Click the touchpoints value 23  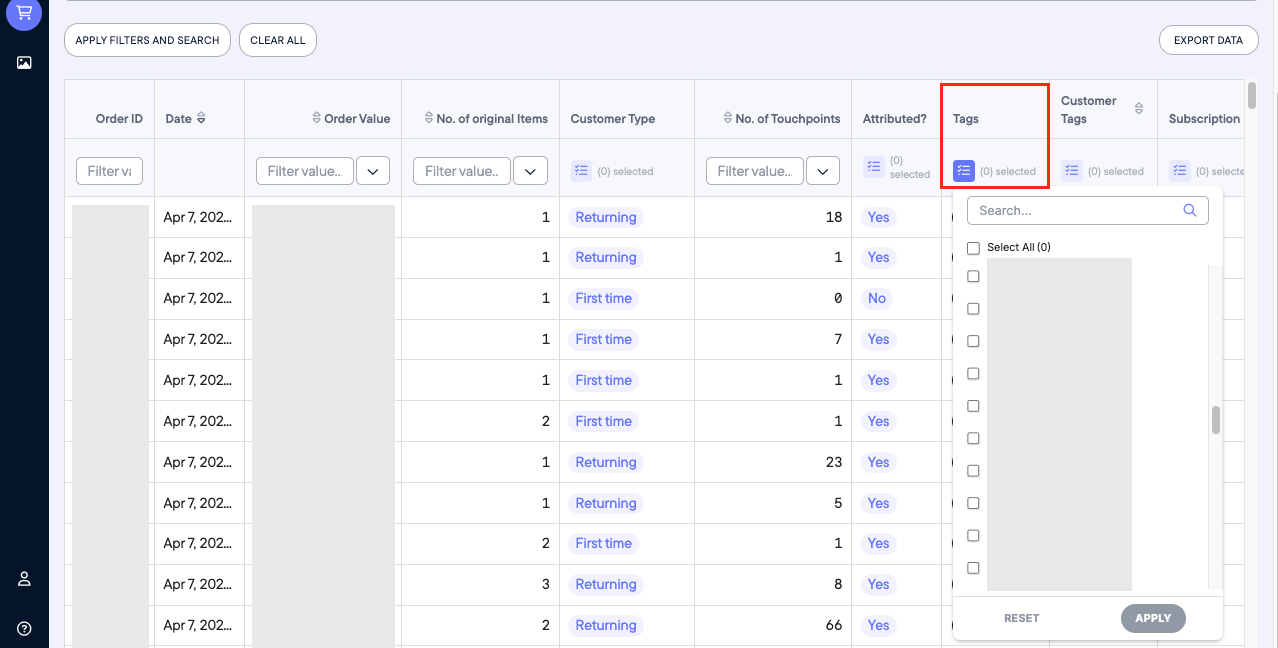coord(833,462)
